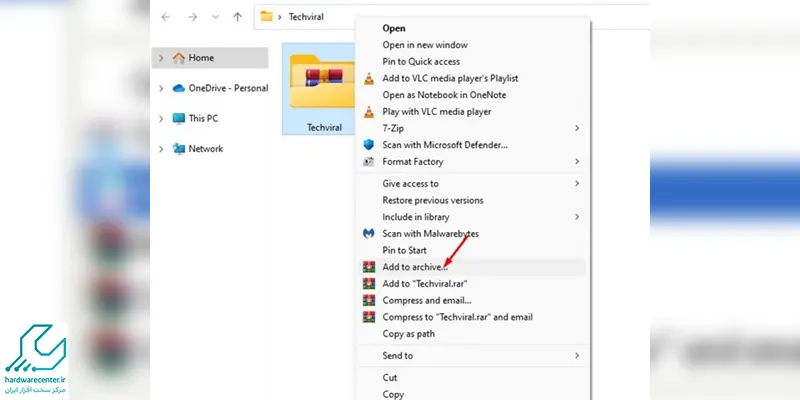
Task: Click the Techviral address bar path
Action: [306, 17]
